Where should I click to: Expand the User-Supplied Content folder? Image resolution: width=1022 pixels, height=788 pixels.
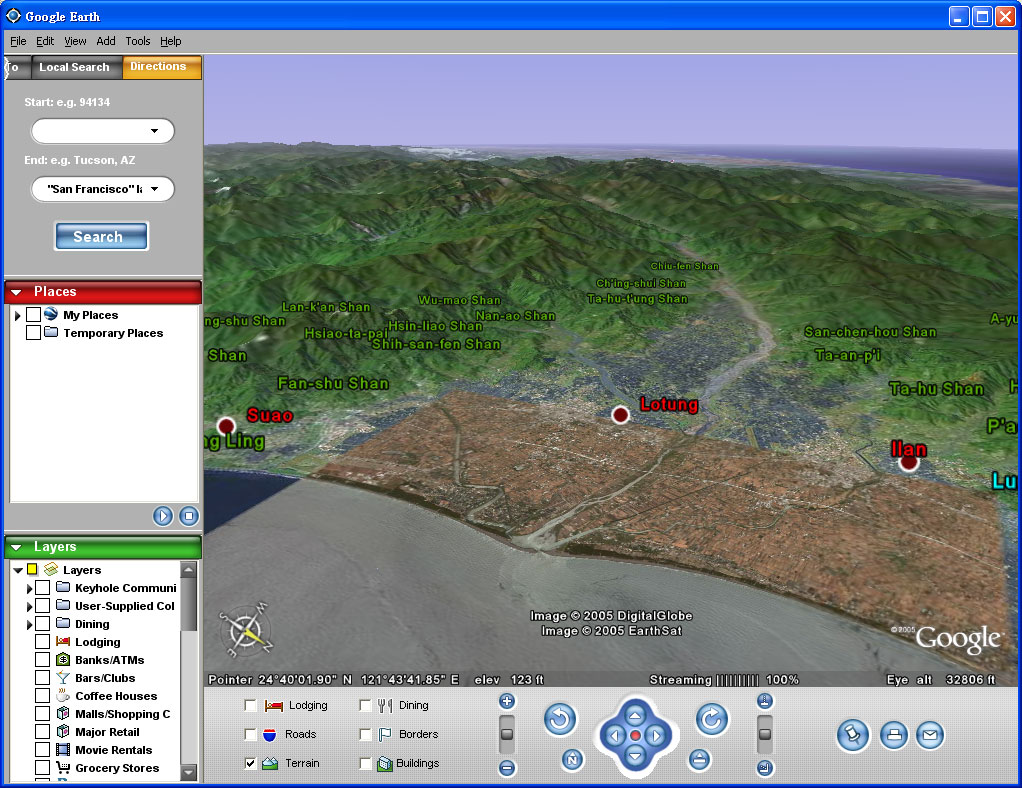[x=29, y=606]
